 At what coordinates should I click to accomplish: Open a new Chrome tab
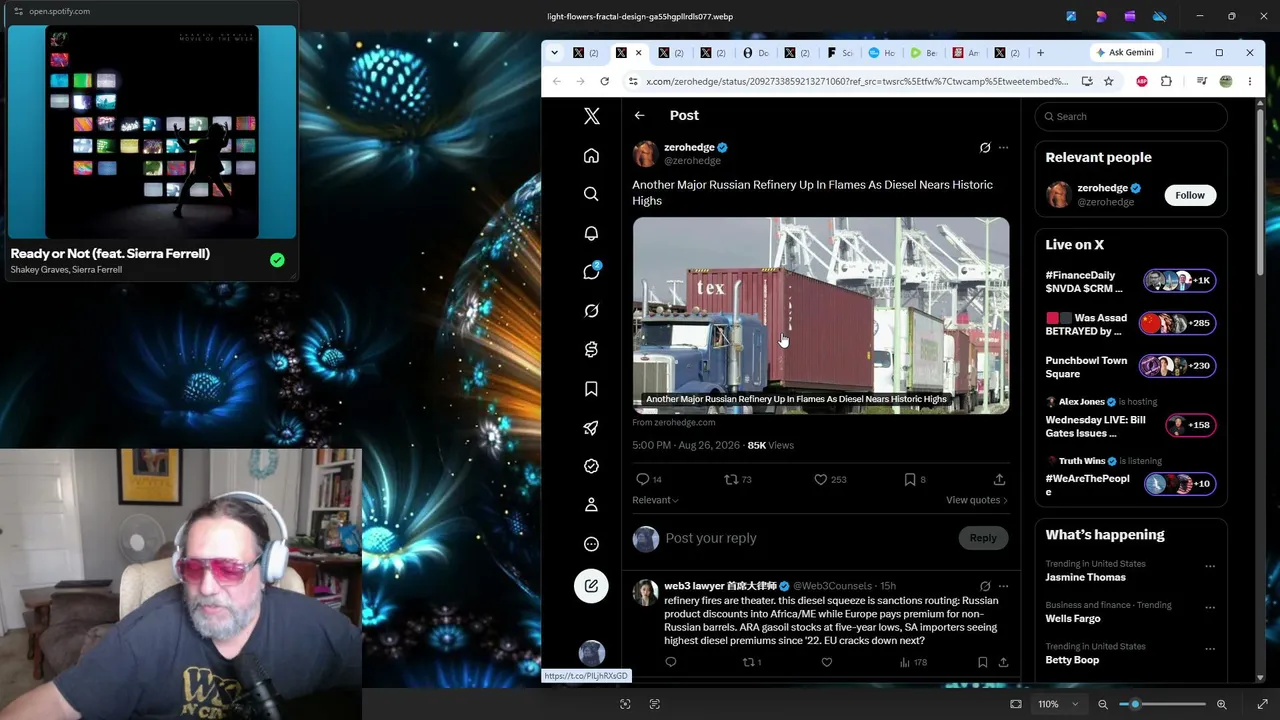tap(1040, 52)
